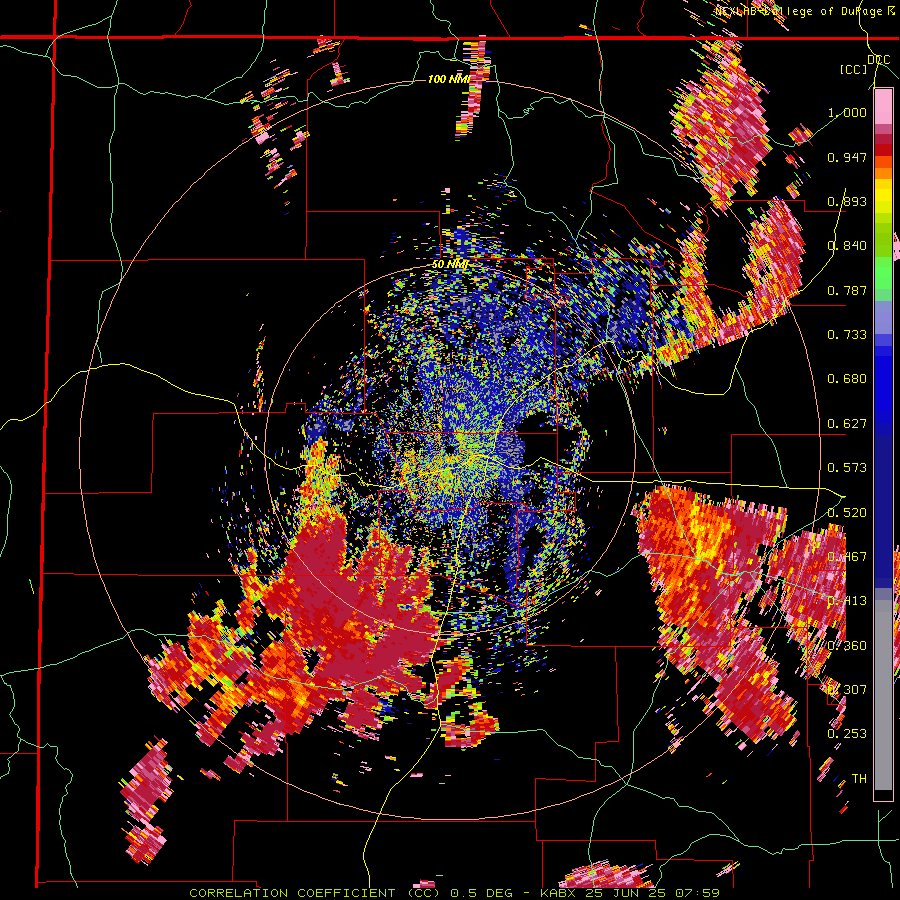Click the "KABX" radar site identifier

(x=560, y=893)
